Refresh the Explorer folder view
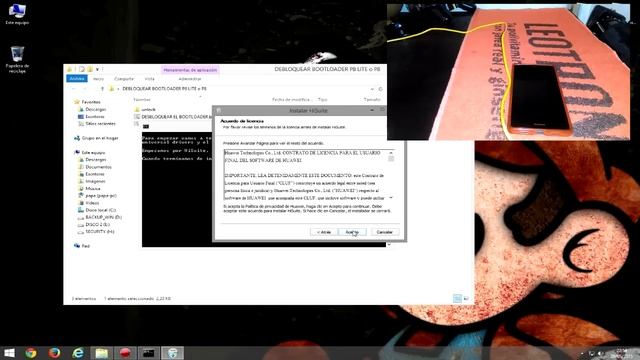This screenshot has width=640, height=360. [380, 89]
